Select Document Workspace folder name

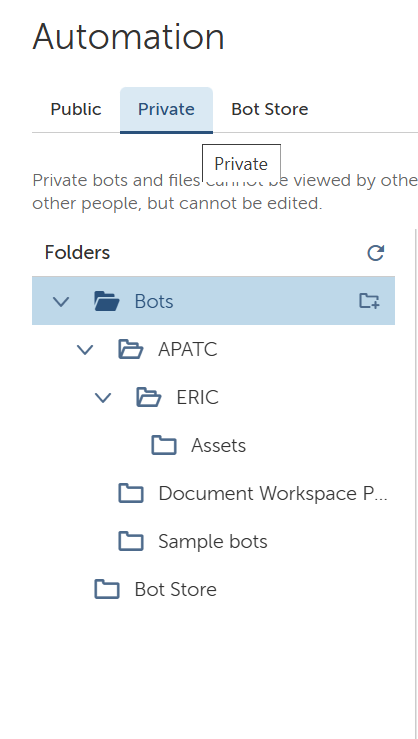pyautogui.click(x=273, y=493)
